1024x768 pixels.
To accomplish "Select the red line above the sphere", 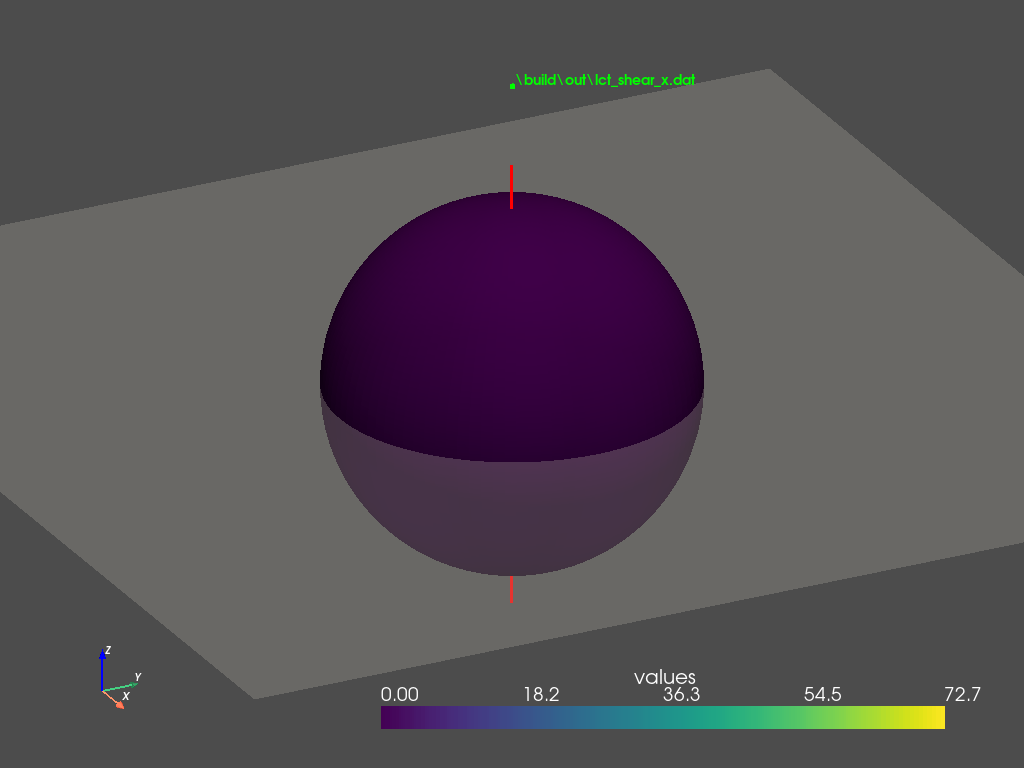I will click(x=511, y=186).
